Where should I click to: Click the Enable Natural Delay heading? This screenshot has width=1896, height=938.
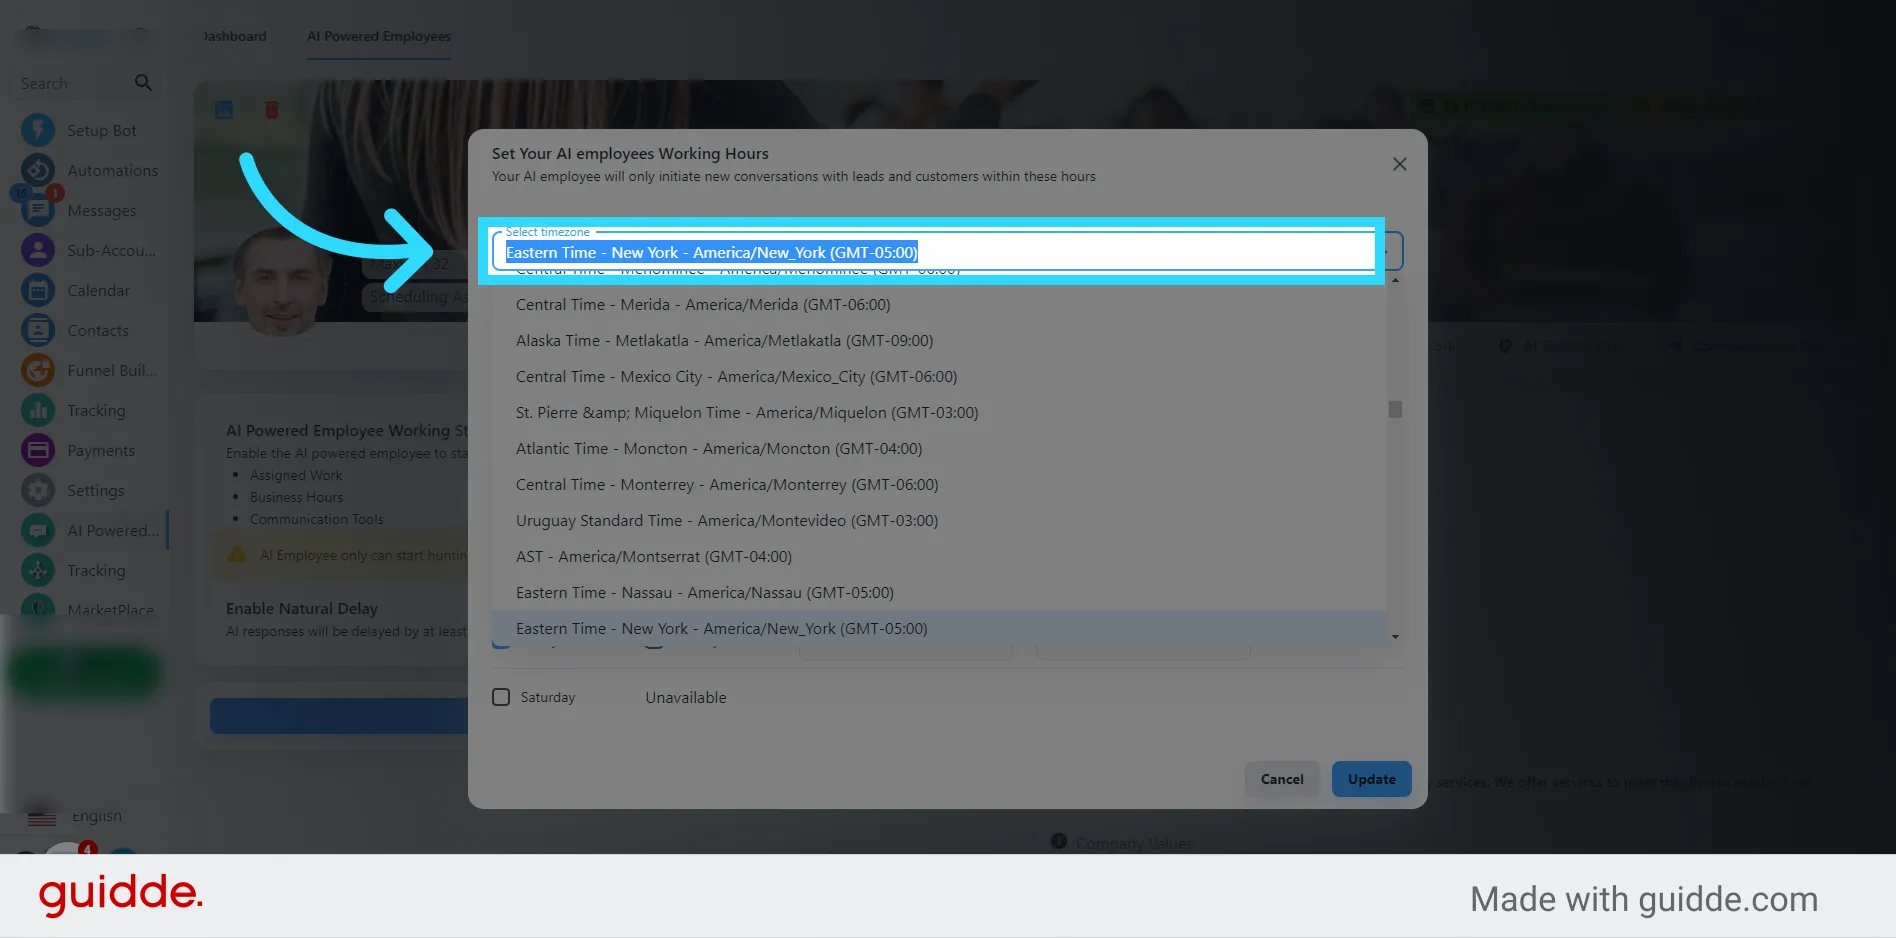point(302,608)
